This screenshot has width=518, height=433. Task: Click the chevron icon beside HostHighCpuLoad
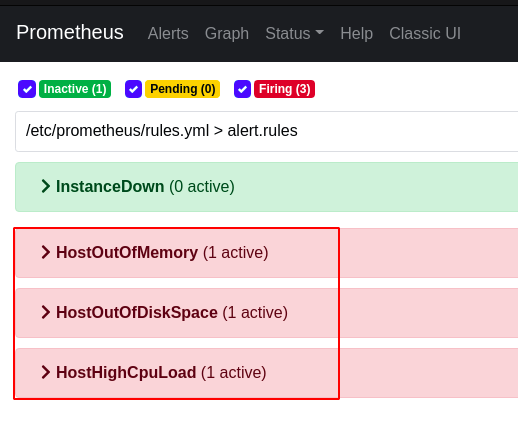pyautogui.click(x=46, y=372)
